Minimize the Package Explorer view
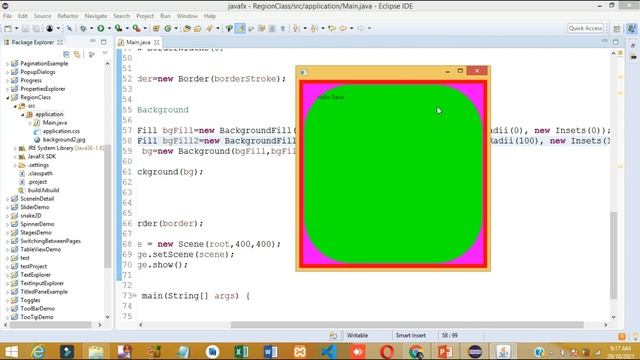The height and width of the screenshot is (360, 640). [93, 42]
